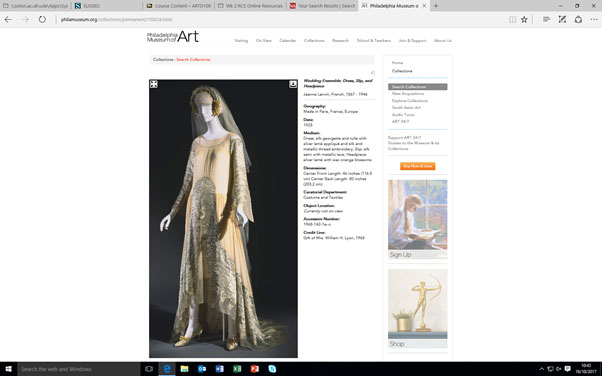The width and height of the screenshot is (602, 376).
Task: Go forward in browser history
Action: [x=25, y=20]
